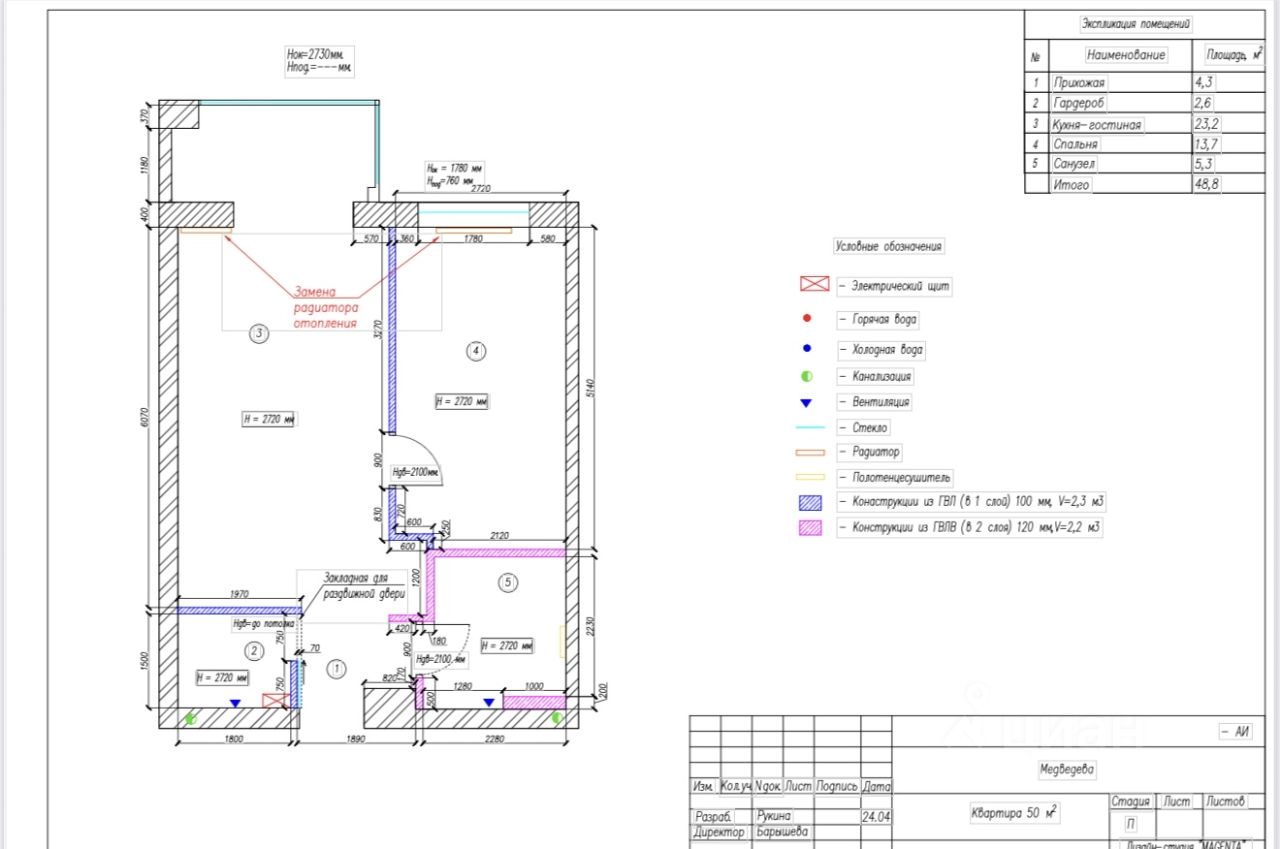Click the 1890 bottom dimension

(357, 740)
